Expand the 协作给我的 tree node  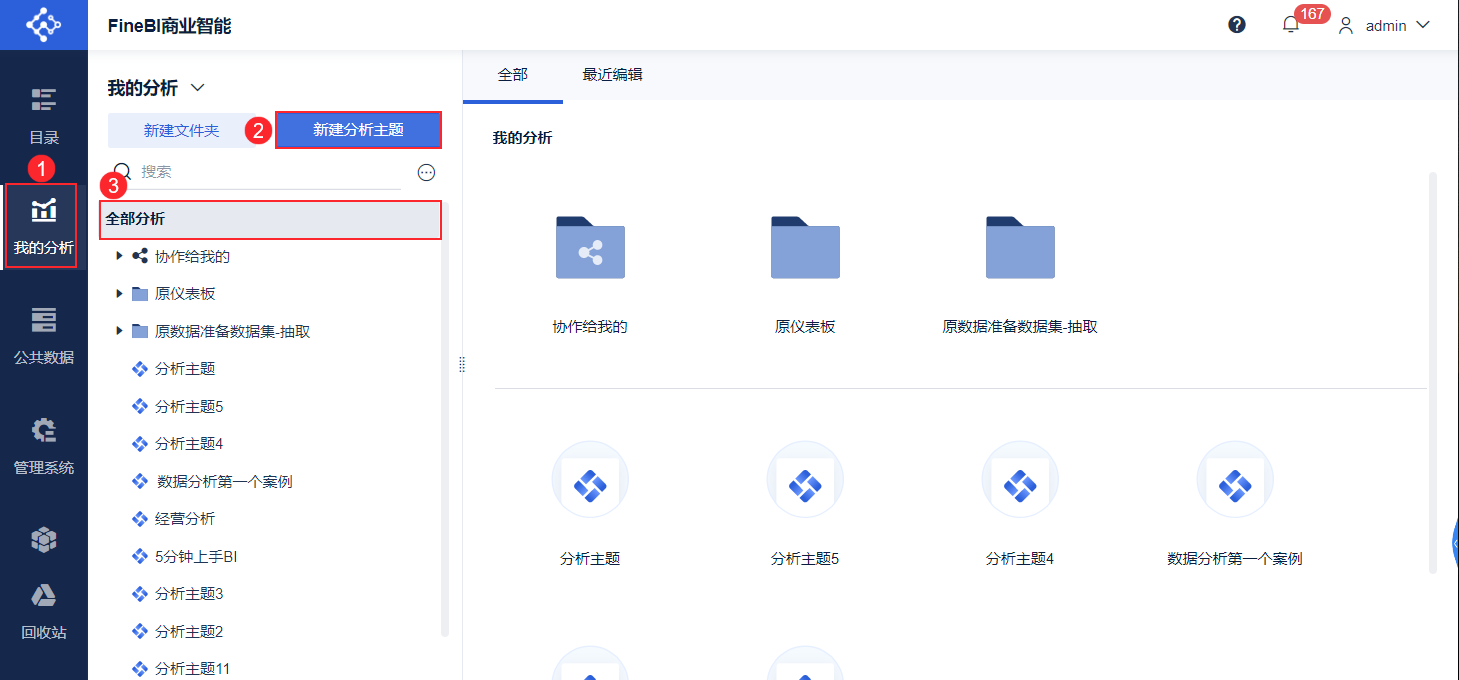[x=120, y=256]
